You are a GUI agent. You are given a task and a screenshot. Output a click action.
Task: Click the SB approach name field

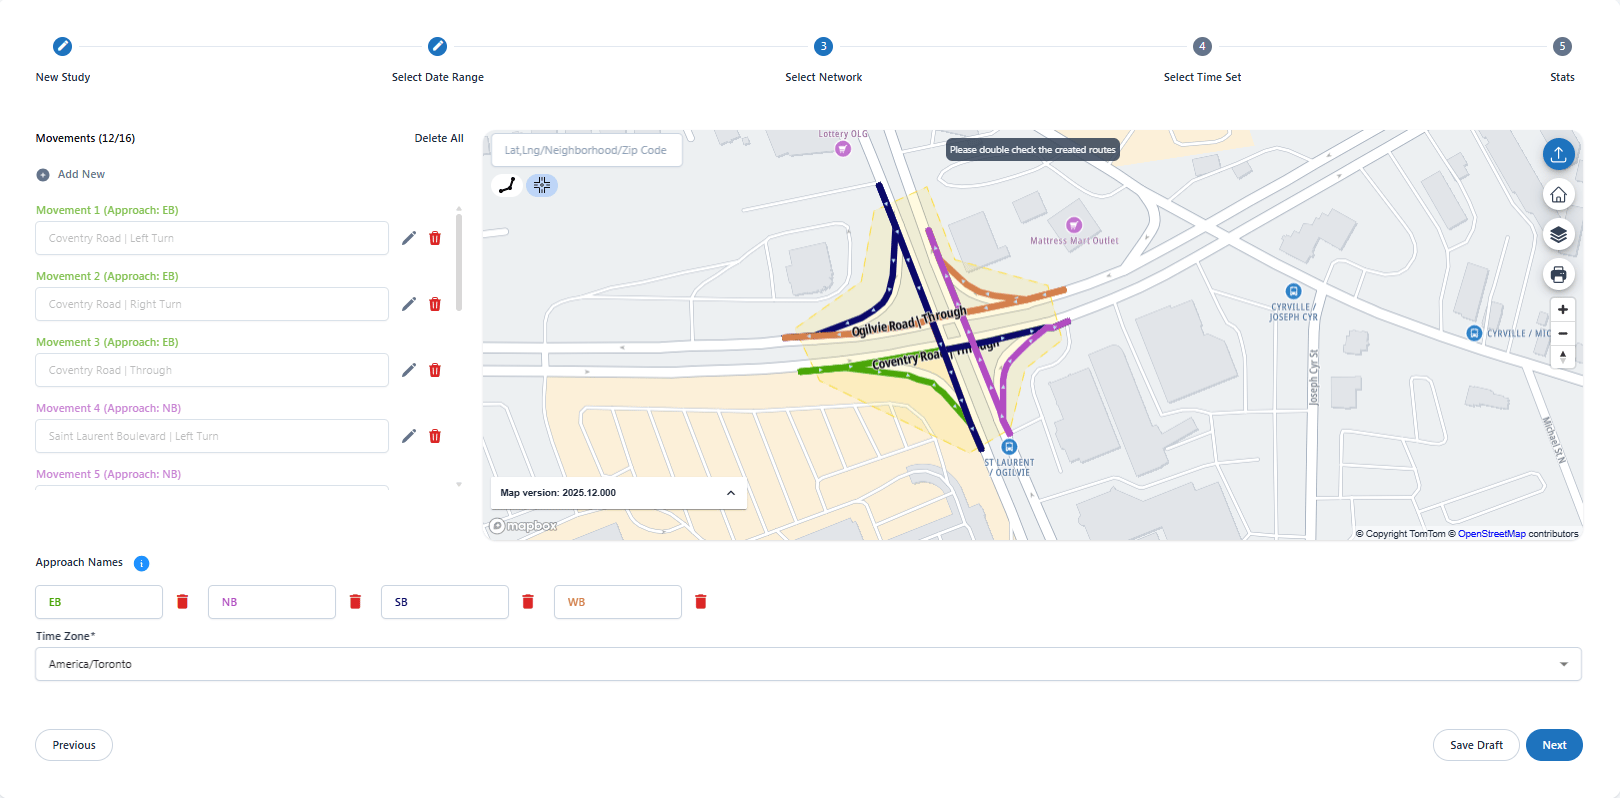pyautogui.click(x=445, y=602)
